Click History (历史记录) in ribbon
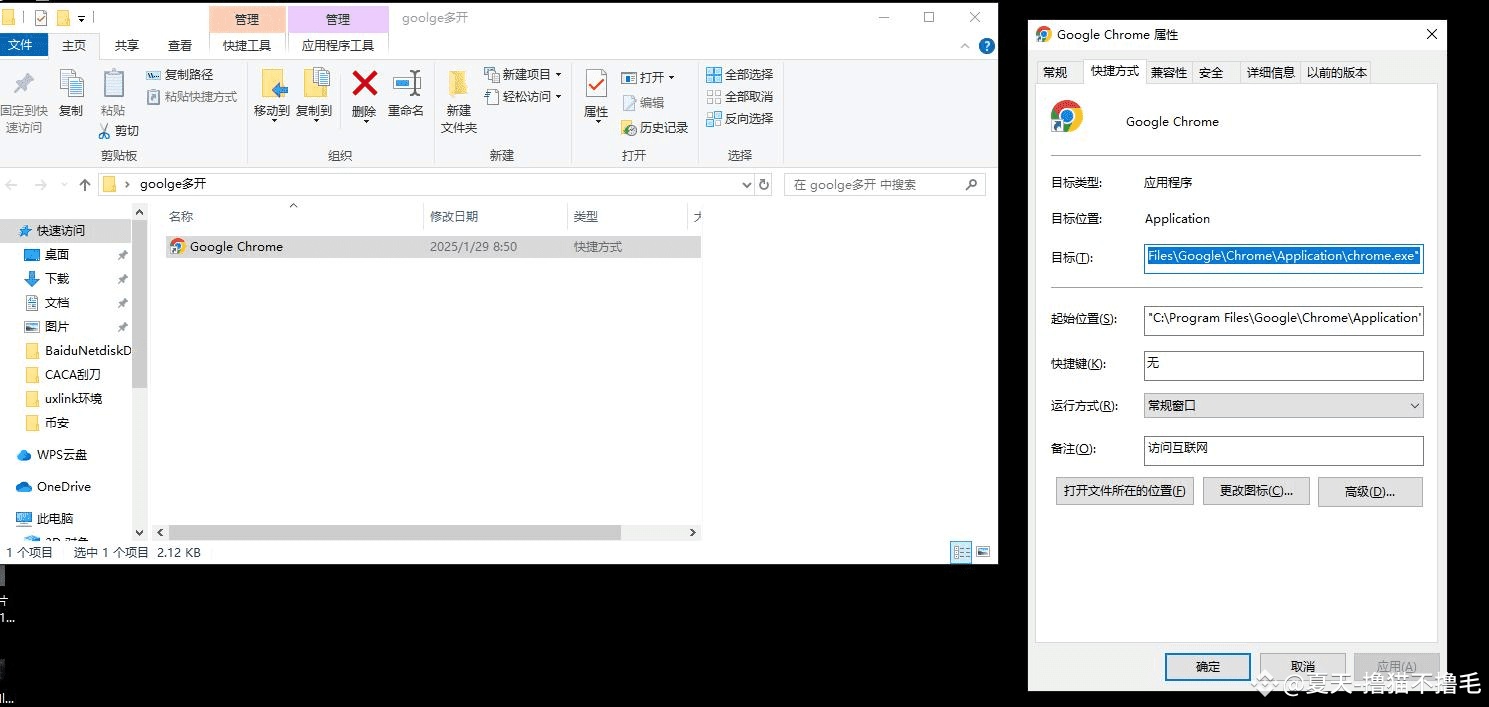 [x=655, y=128]
